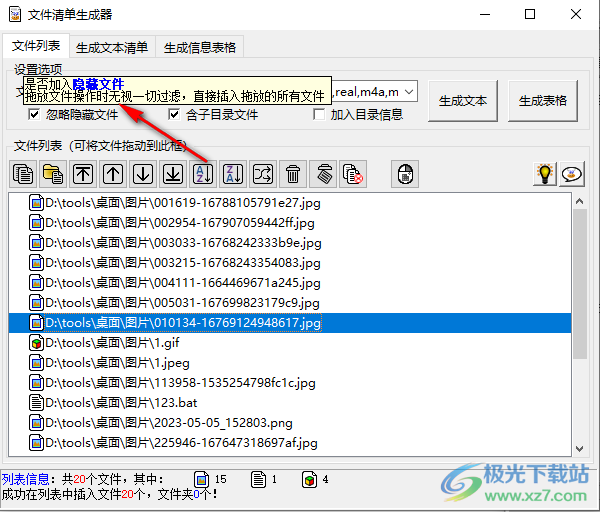Click the 生成文本 button
600x512 pixels.
tap(463, 101)
